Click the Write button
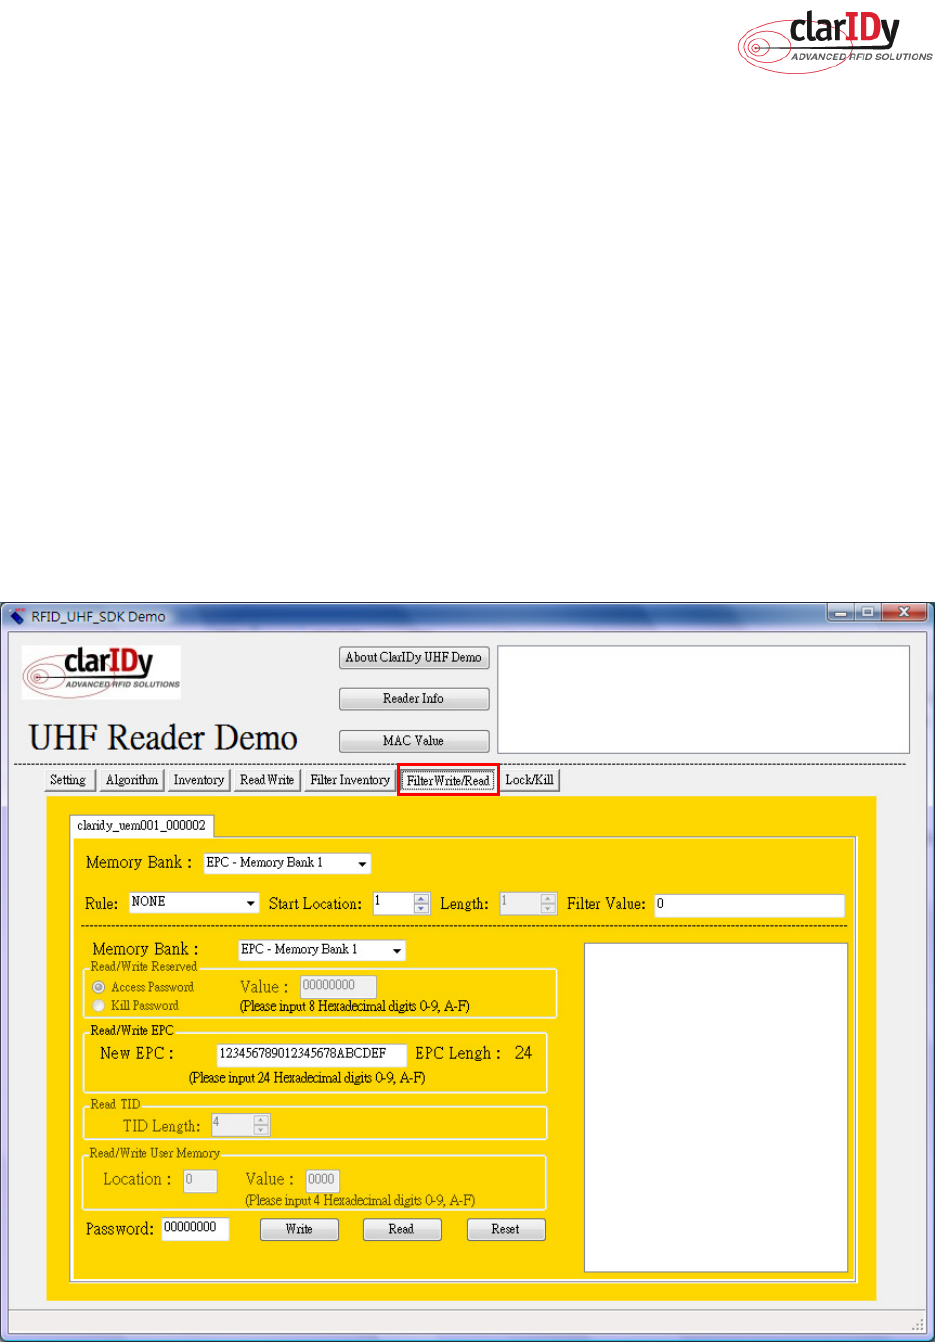936x1342 pixels. click(299, 1230)
